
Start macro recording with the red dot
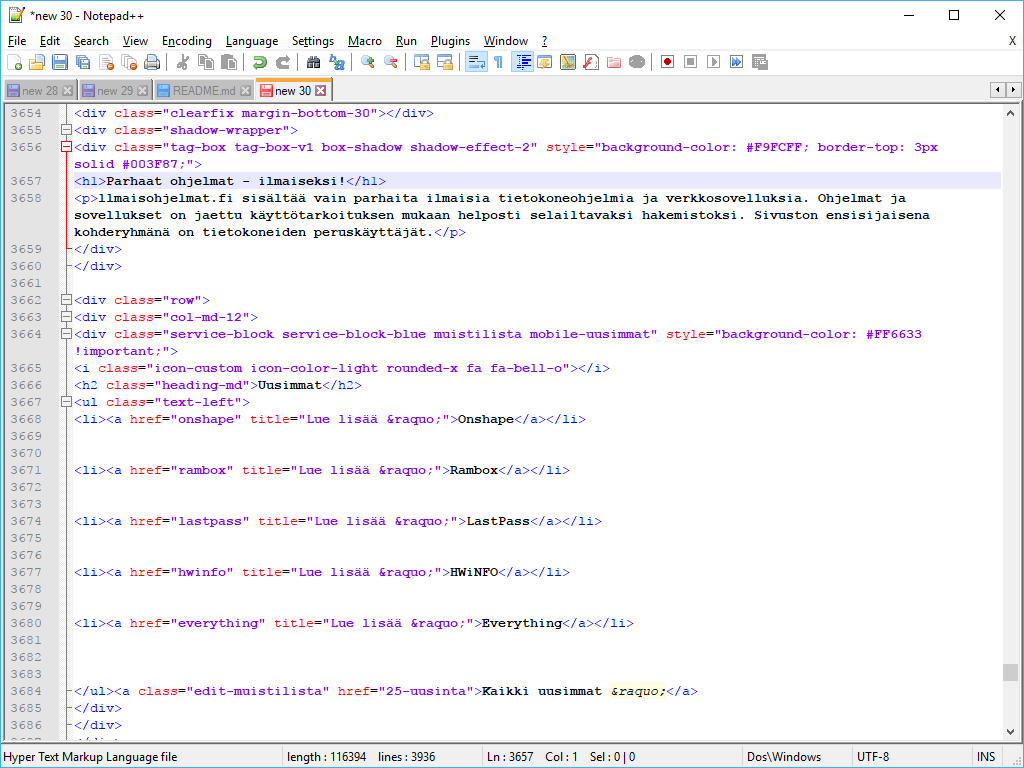[667, 62]
